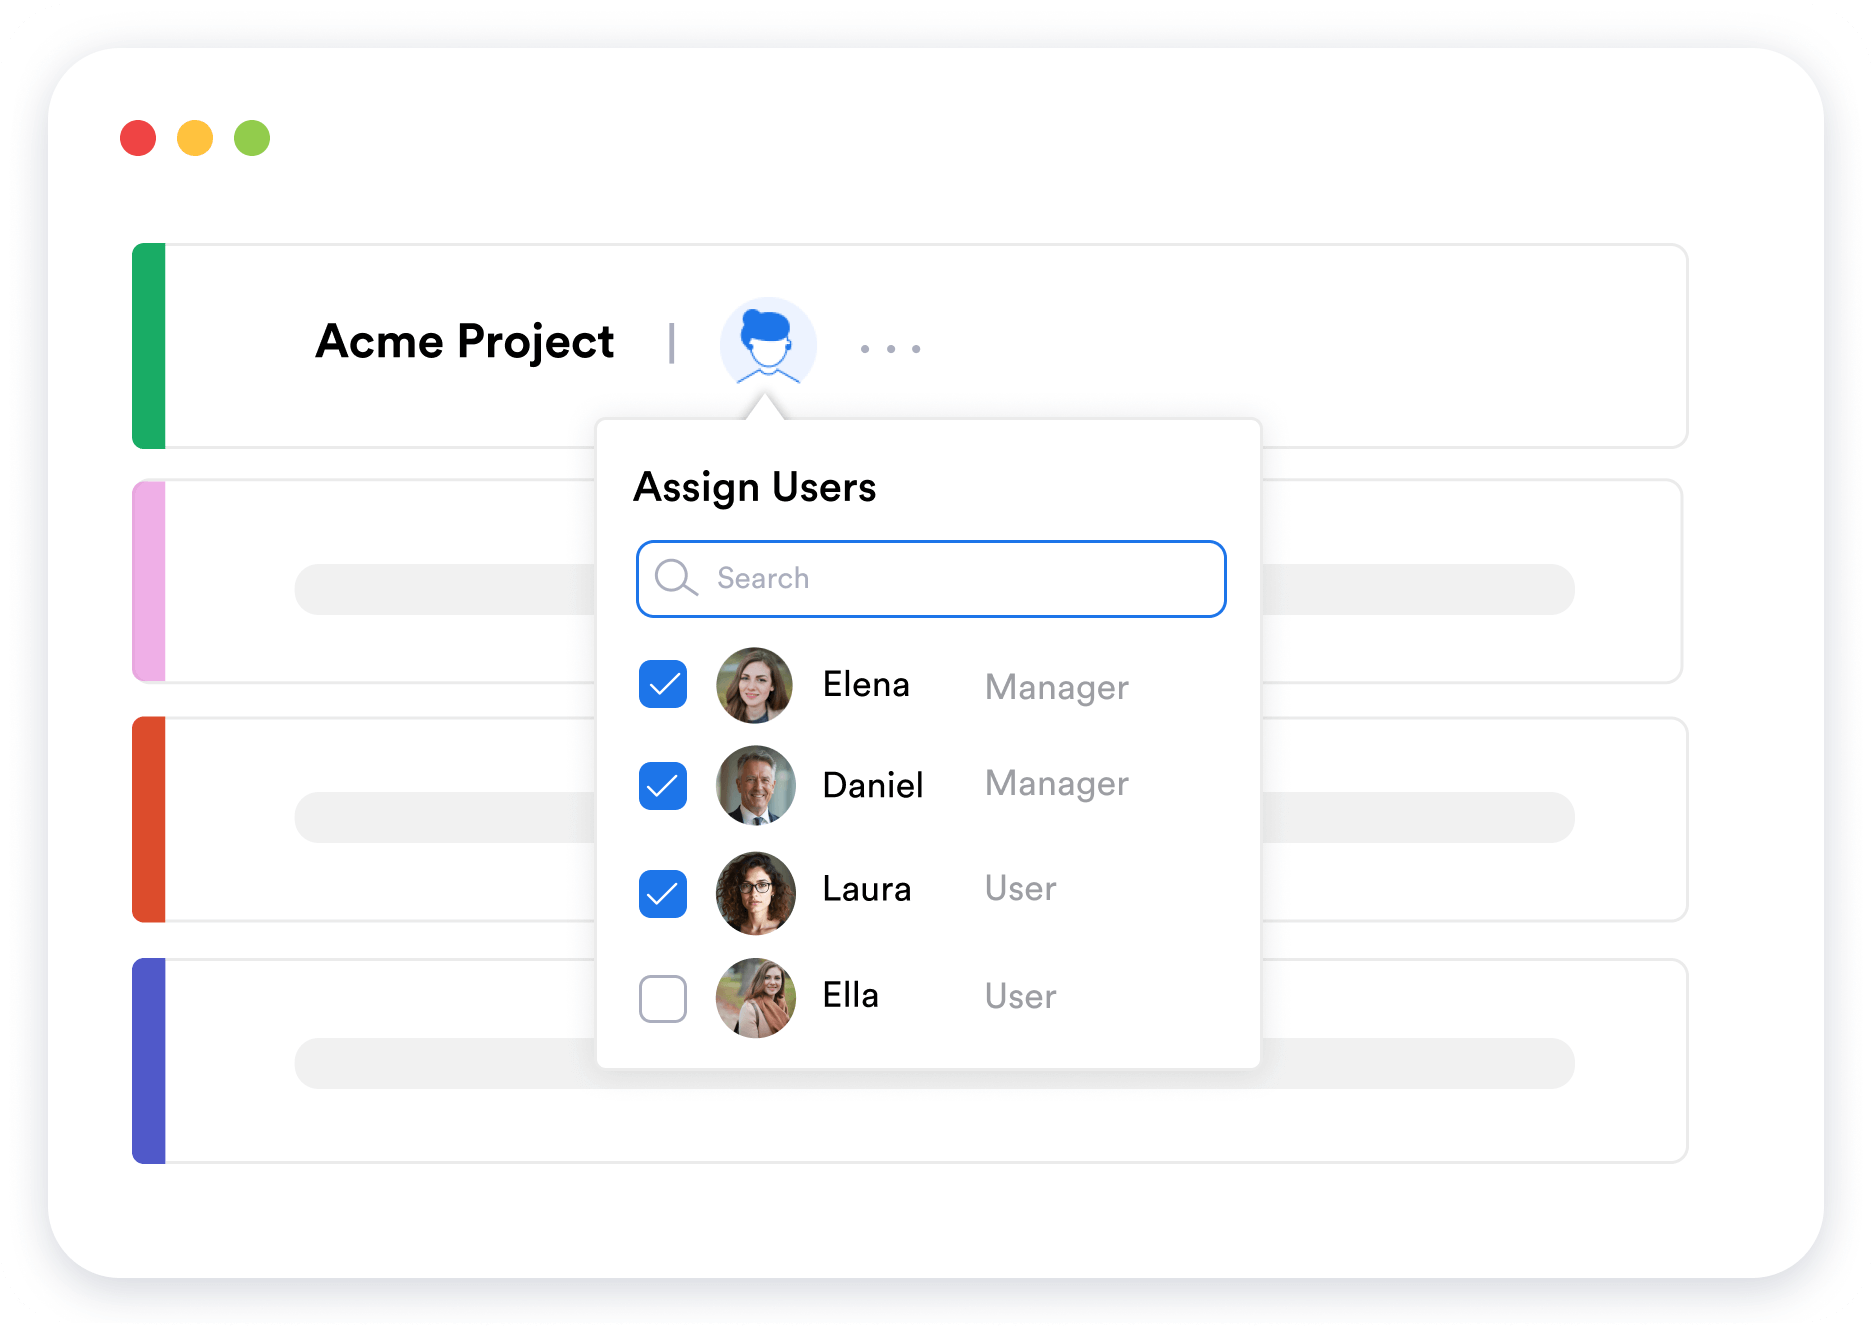Click the Acme Project title
This screenshot has height=1344, width=1872.
465,342
